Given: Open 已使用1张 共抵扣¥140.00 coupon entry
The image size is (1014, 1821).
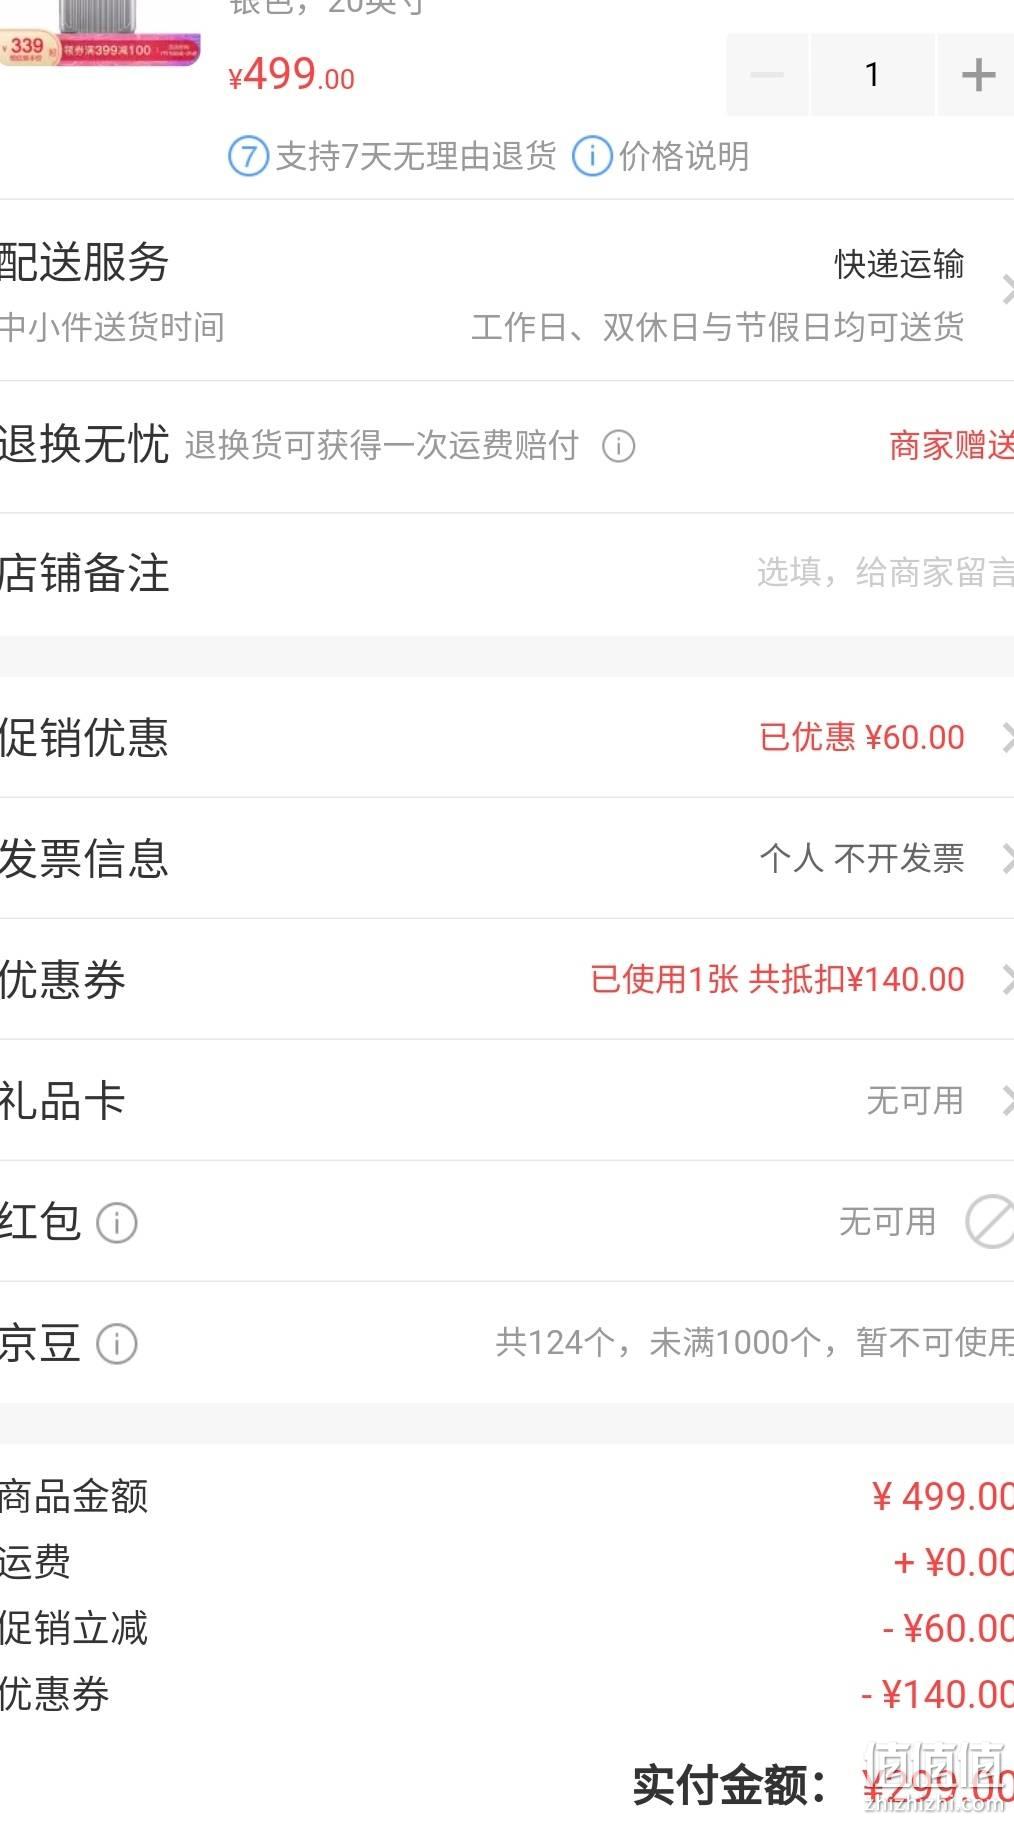Looking at the screenshot, I should [x=777, y=980].
